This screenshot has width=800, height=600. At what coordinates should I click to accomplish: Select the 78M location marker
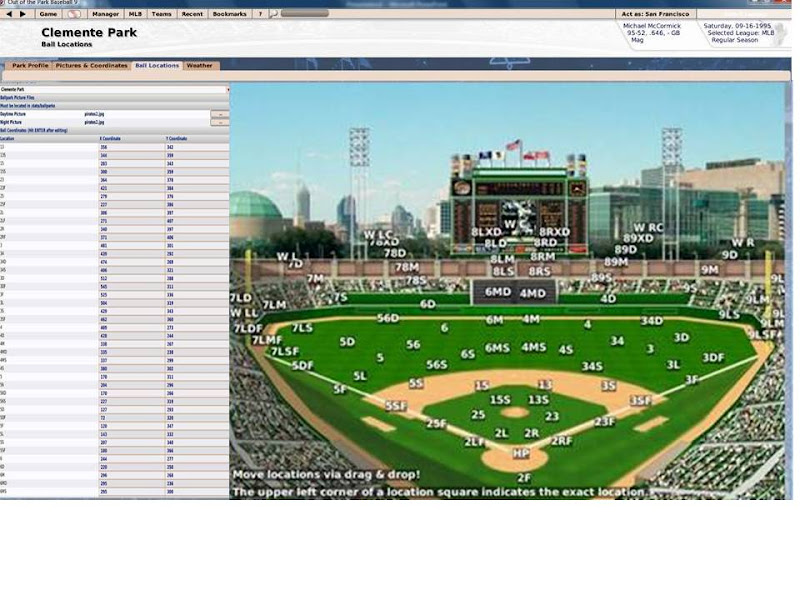pos(407,267)
